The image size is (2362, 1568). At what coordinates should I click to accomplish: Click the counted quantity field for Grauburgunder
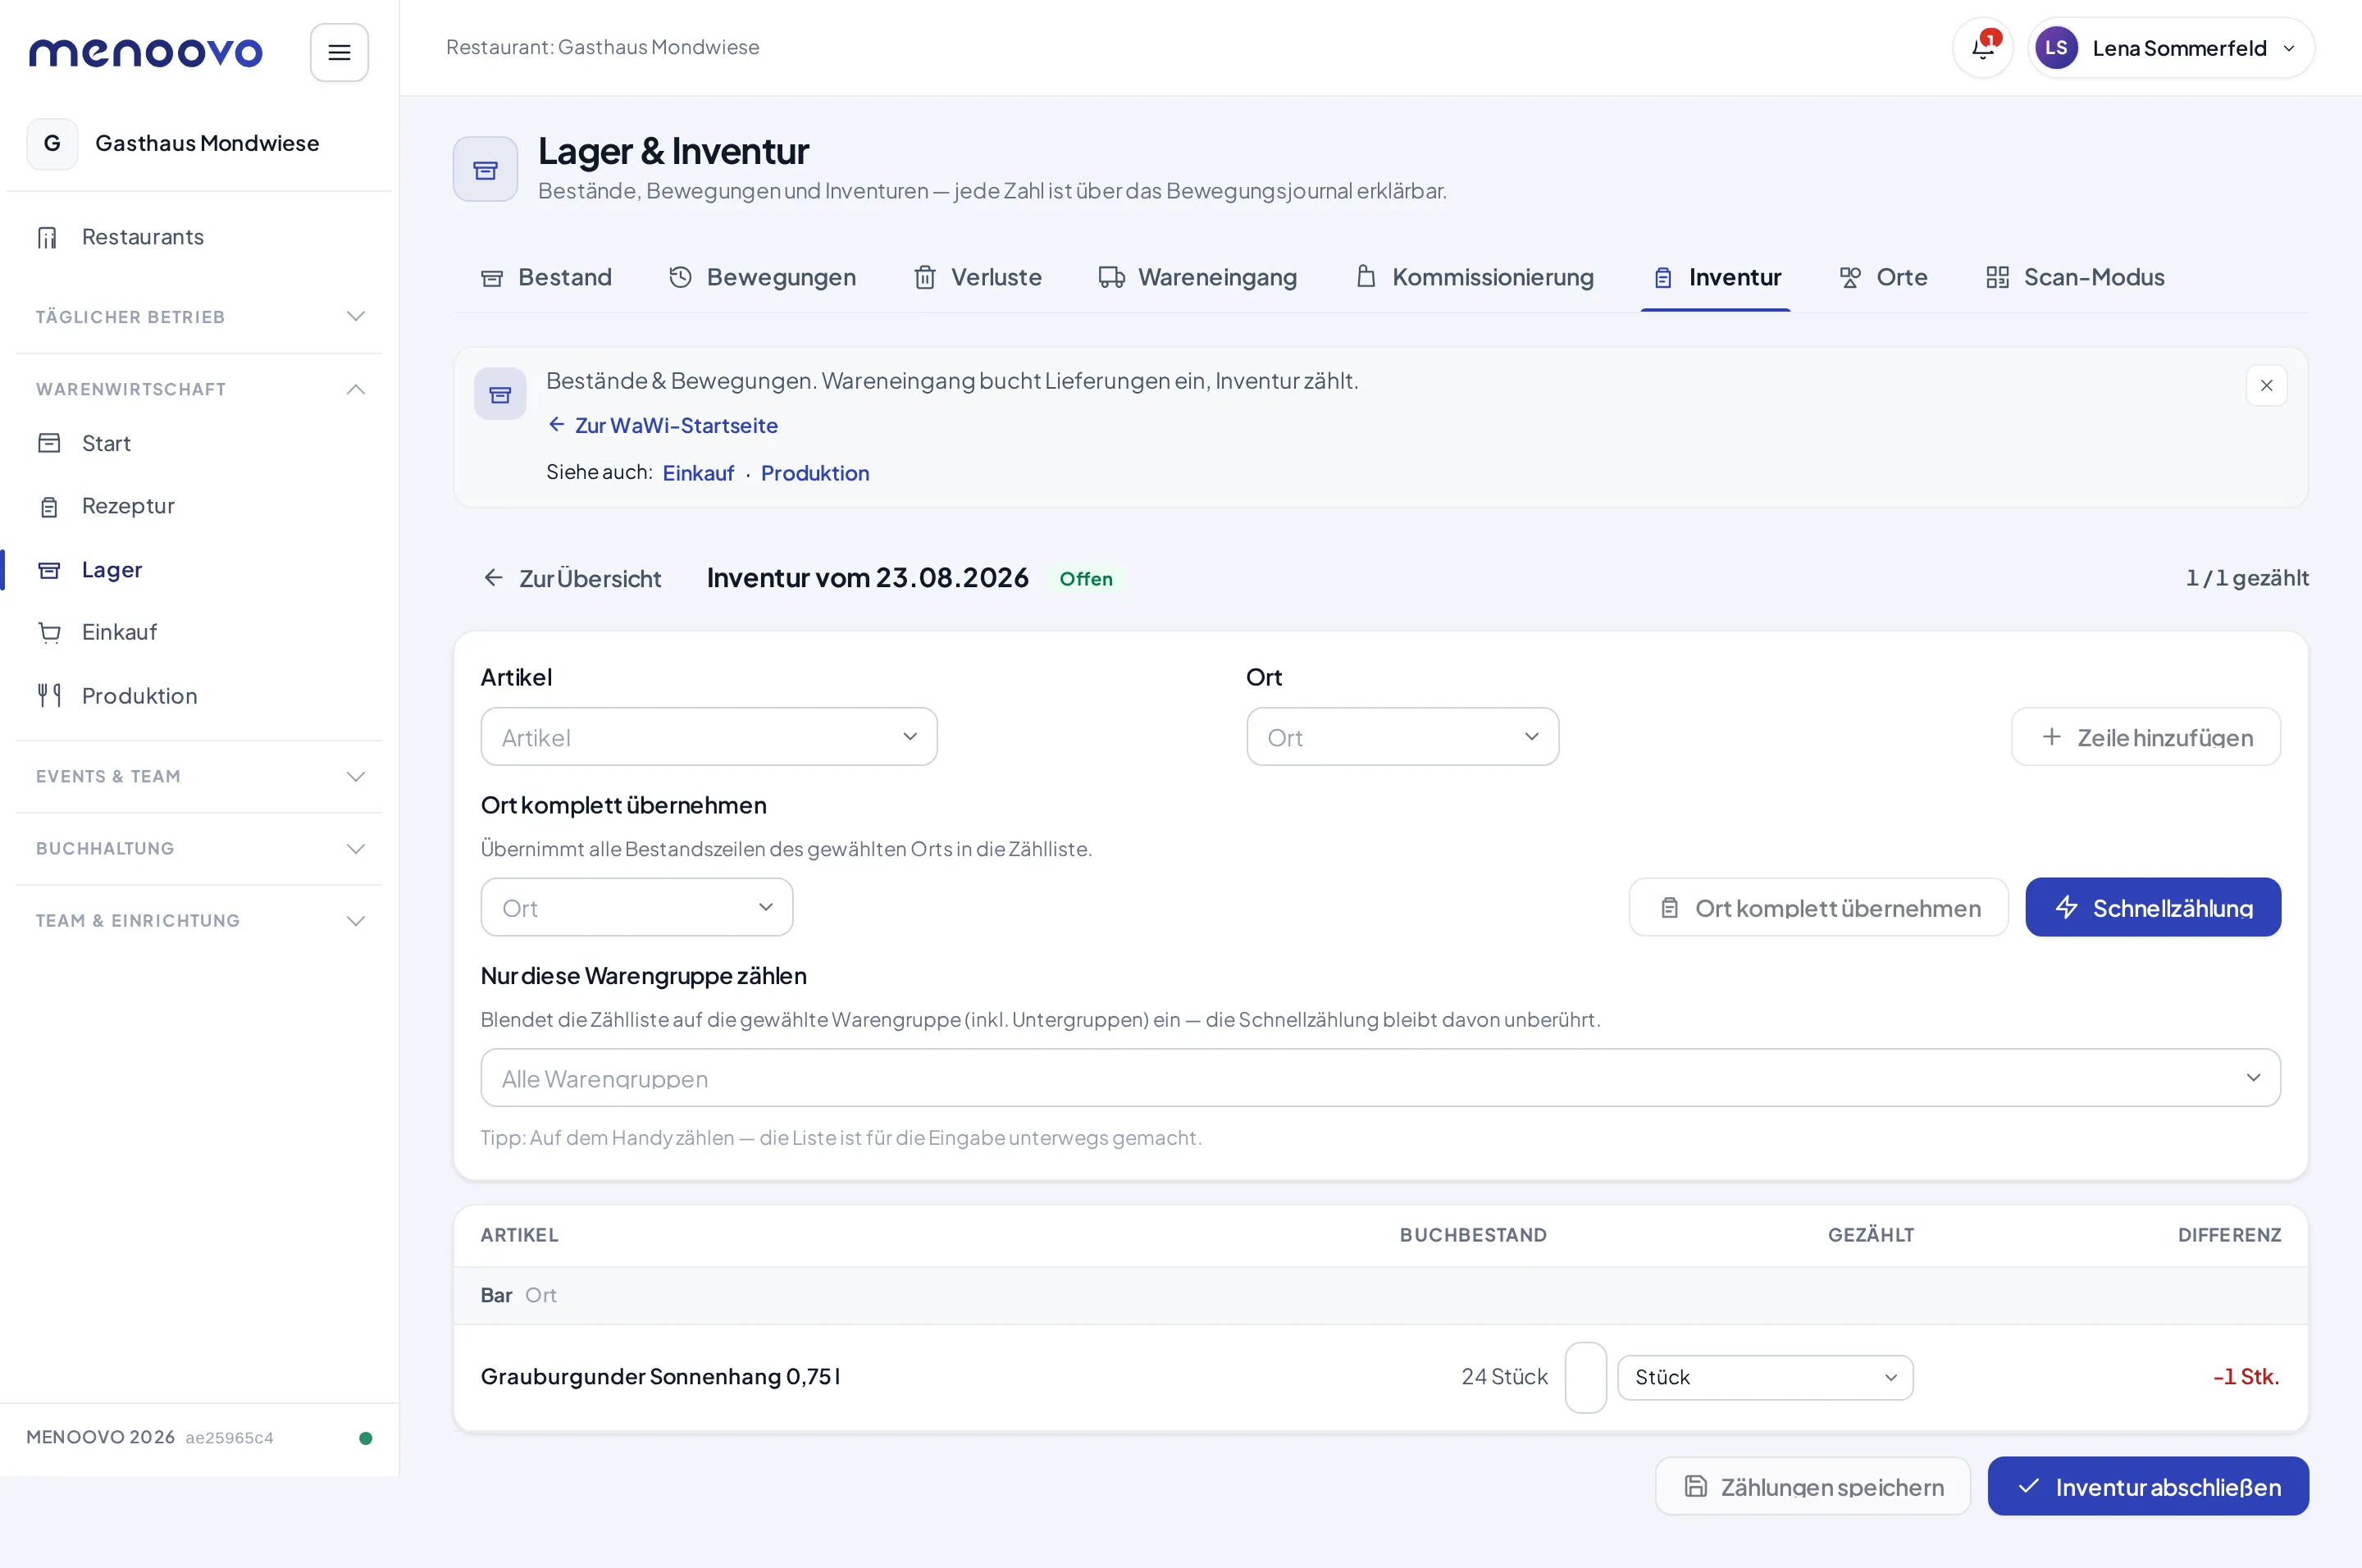coord(1585,1377)
